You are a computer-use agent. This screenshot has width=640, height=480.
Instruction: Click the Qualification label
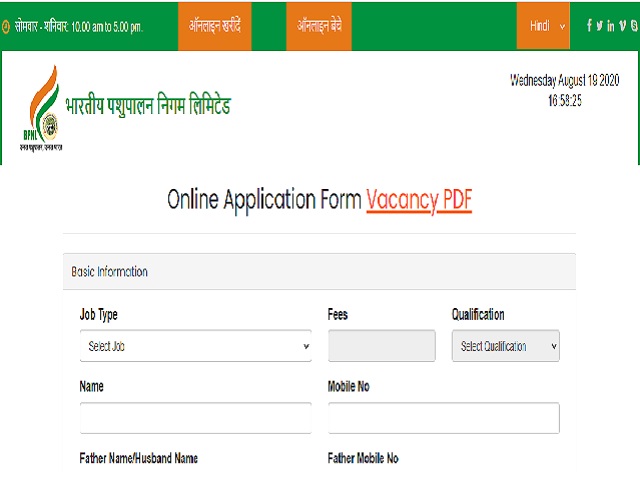[x=478, y=314]
